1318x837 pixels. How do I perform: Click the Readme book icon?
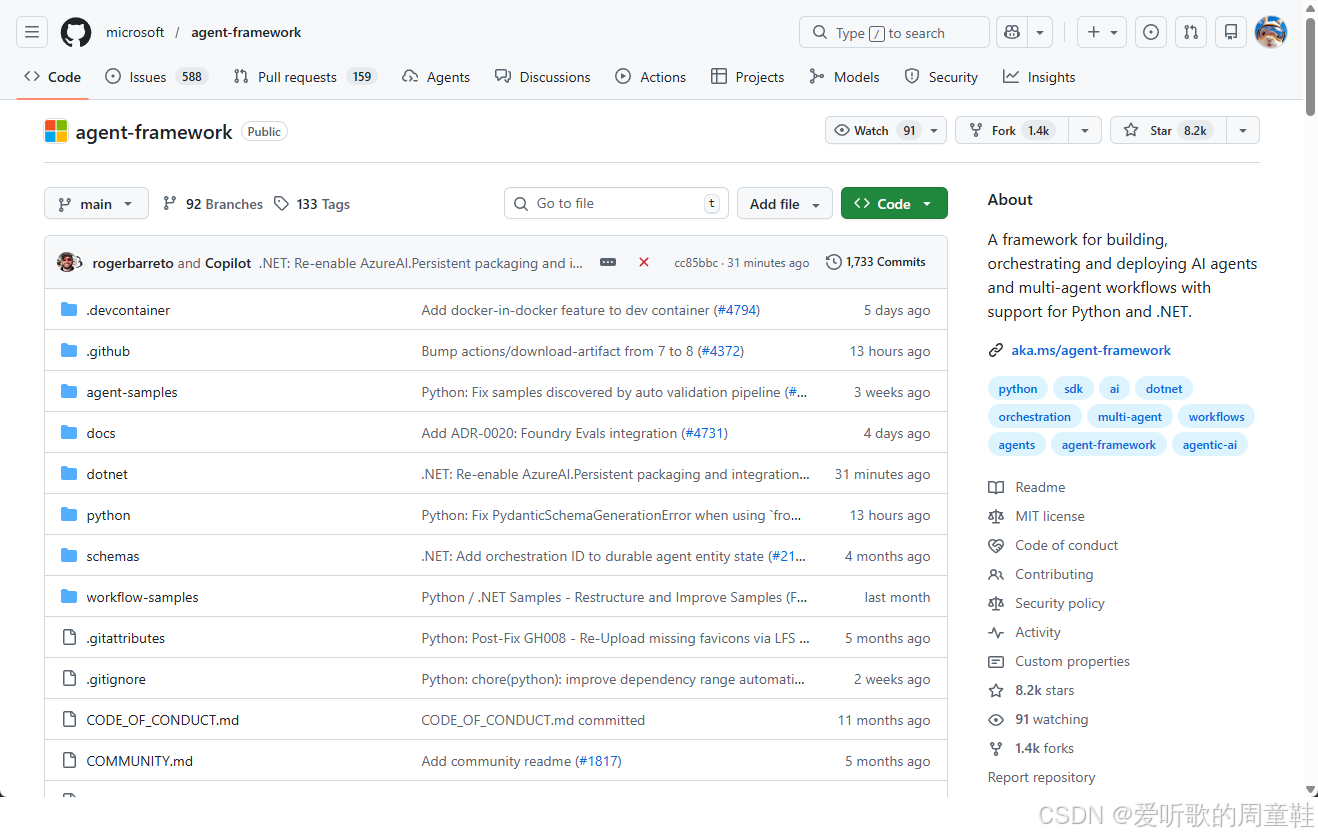(996, 487)
